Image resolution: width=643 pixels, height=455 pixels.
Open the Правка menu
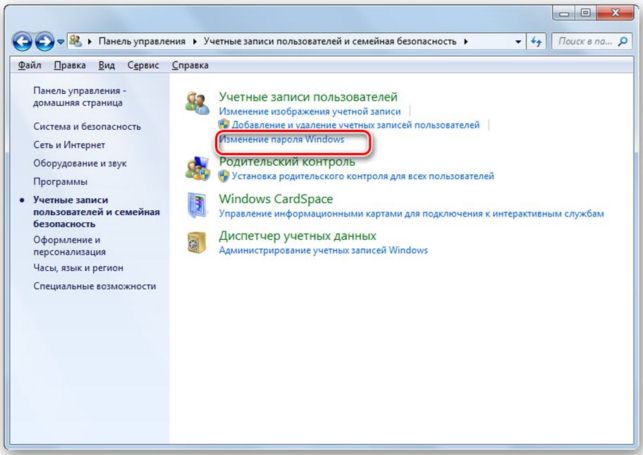coord(70,65)
